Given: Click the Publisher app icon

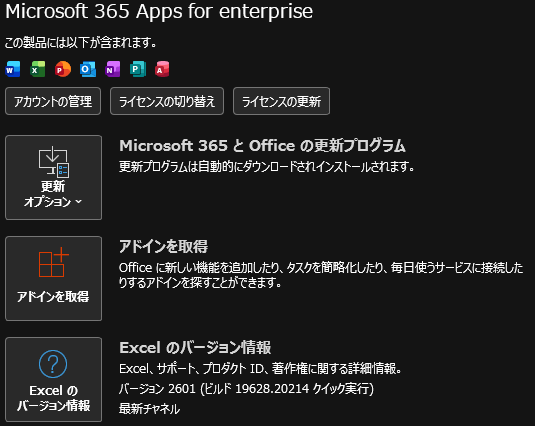Looking at the screenshot, I should coord(138,69).
